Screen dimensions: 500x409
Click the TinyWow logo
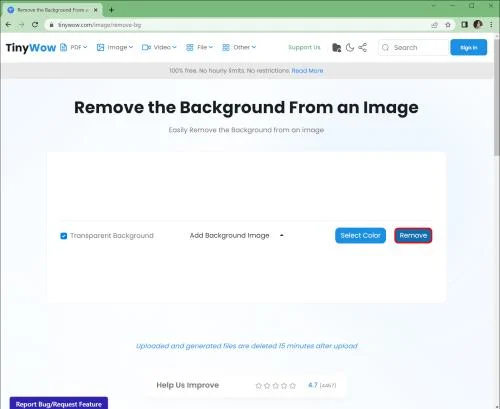[x=31, y=48]
